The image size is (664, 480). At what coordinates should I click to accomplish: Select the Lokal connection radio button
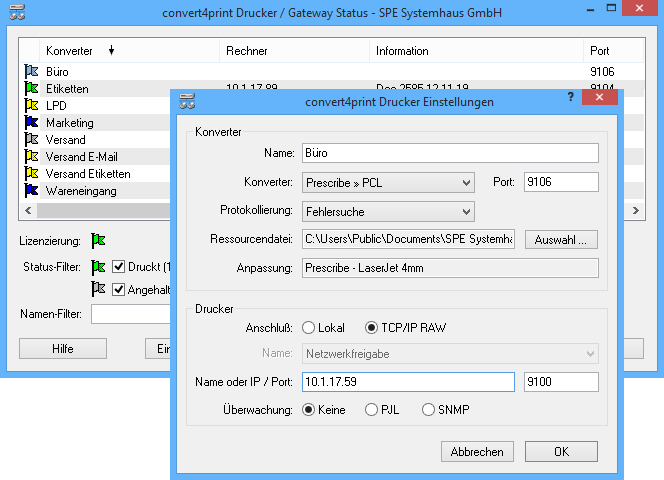click(308, 327)
